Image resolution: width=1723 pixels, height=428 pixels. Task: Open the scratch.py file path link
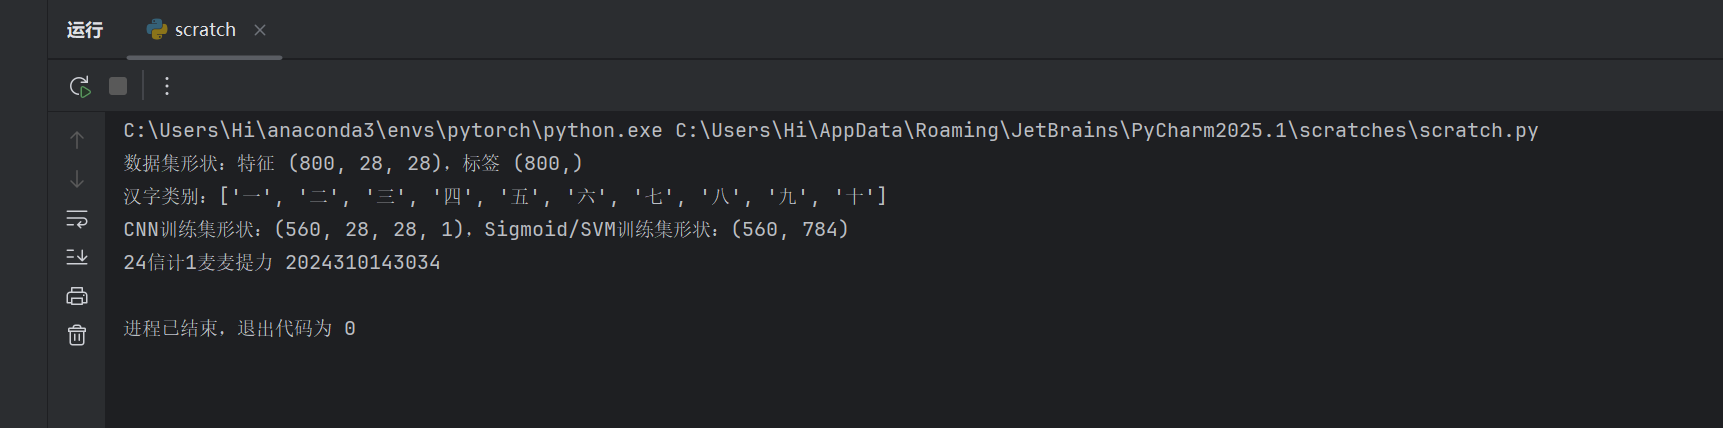pyautogui.click(x=1106, y=131)
